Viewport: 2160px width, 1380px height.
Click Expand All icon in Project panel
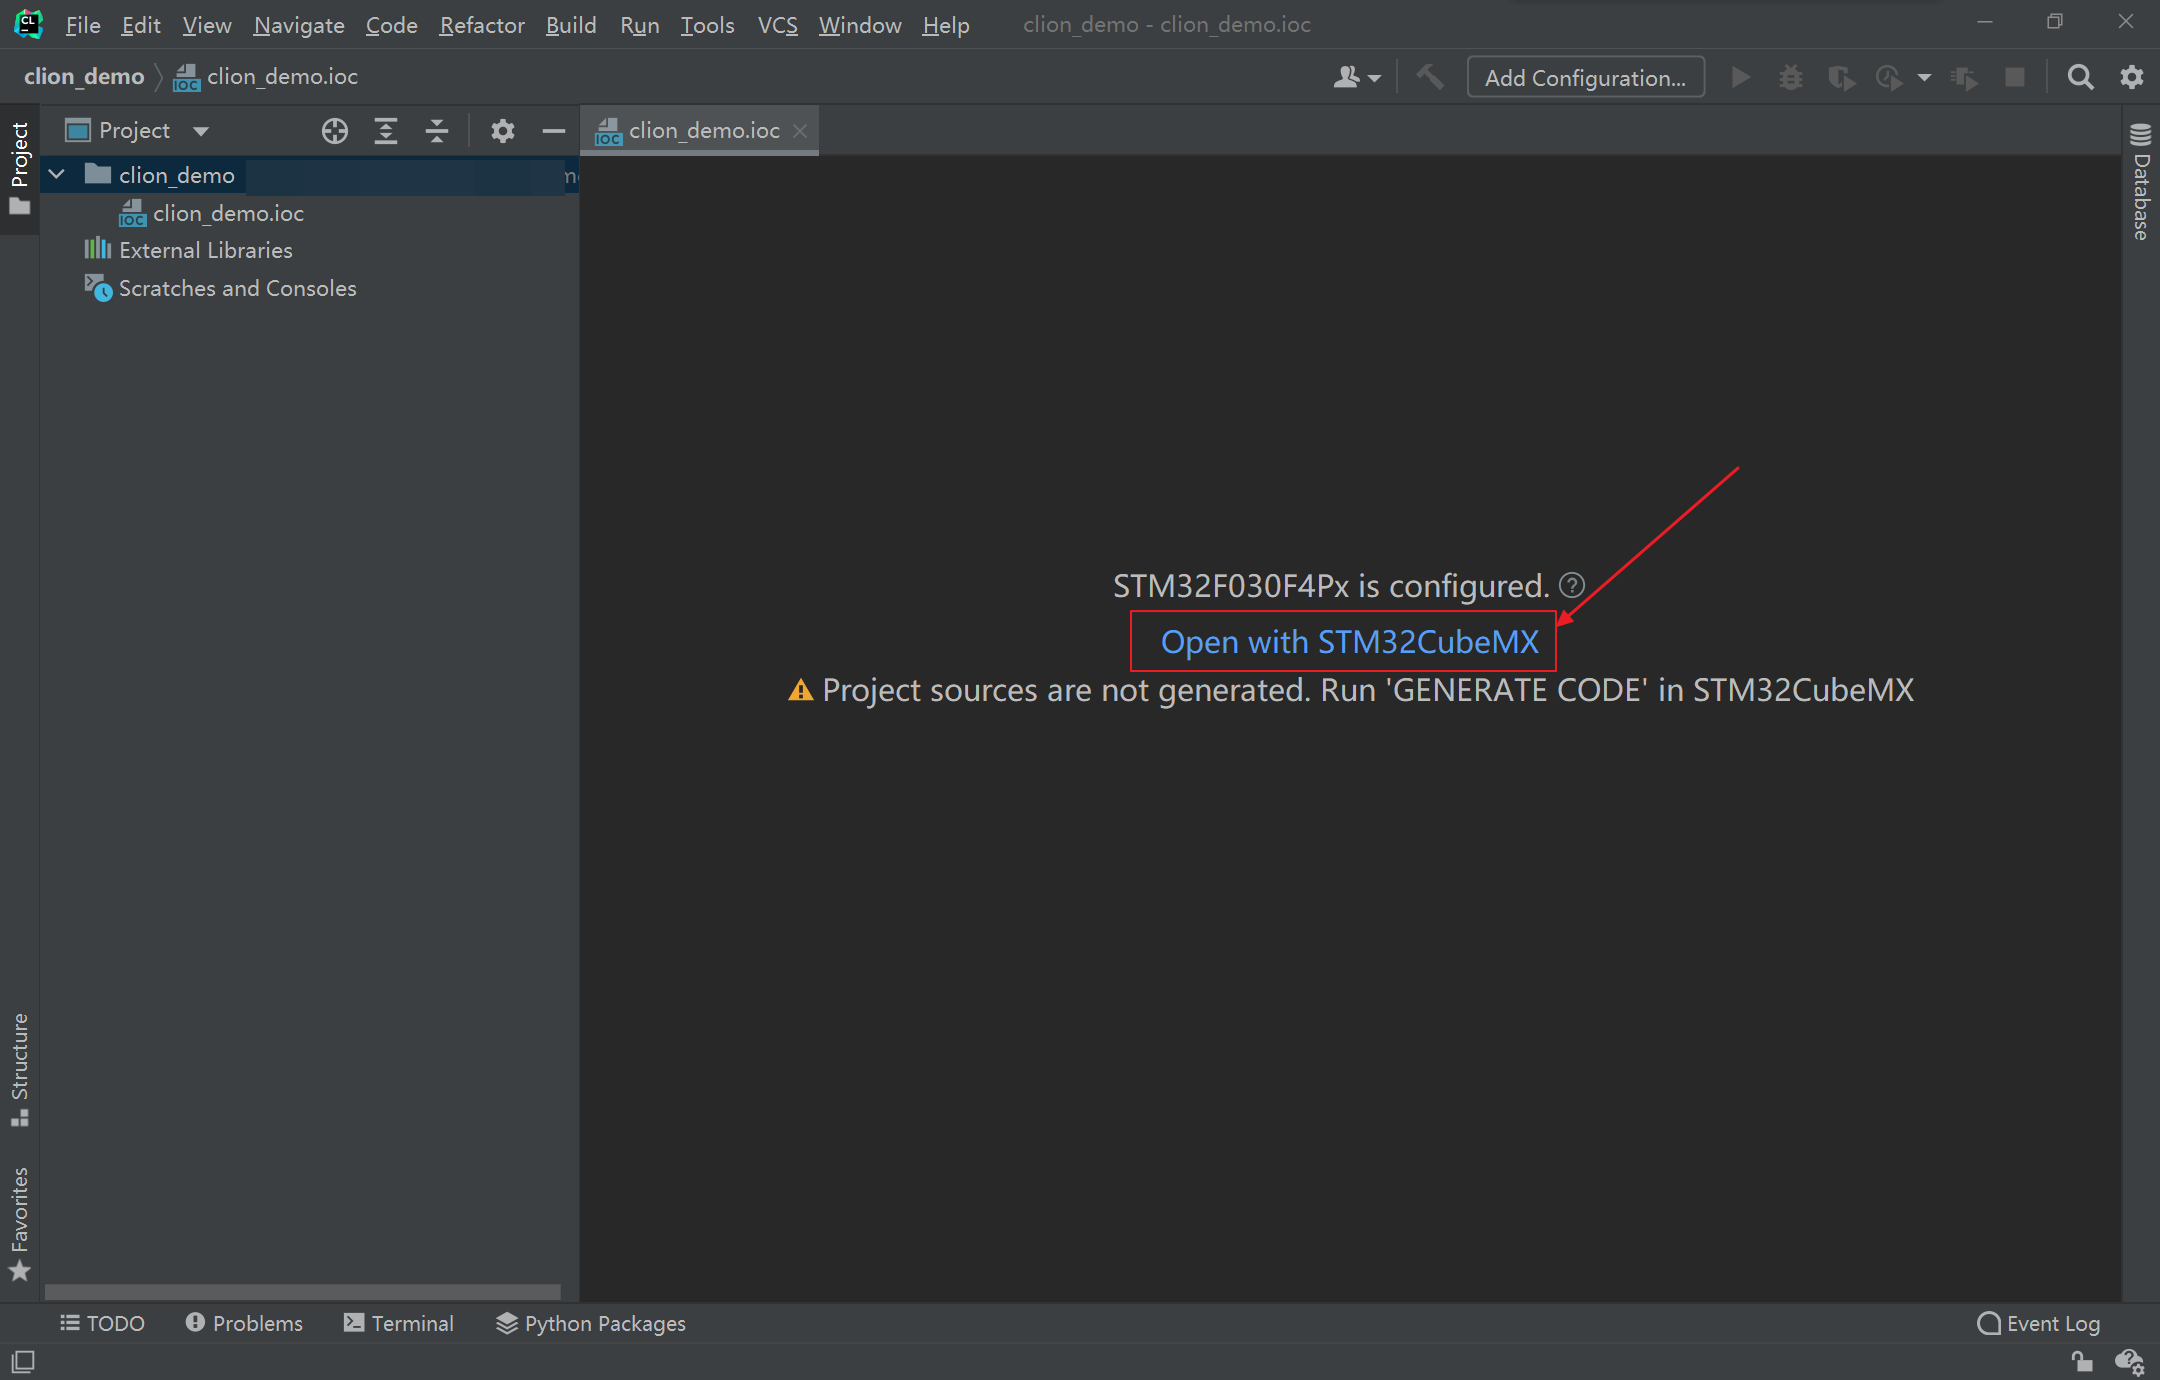click(x=386, y=131)
